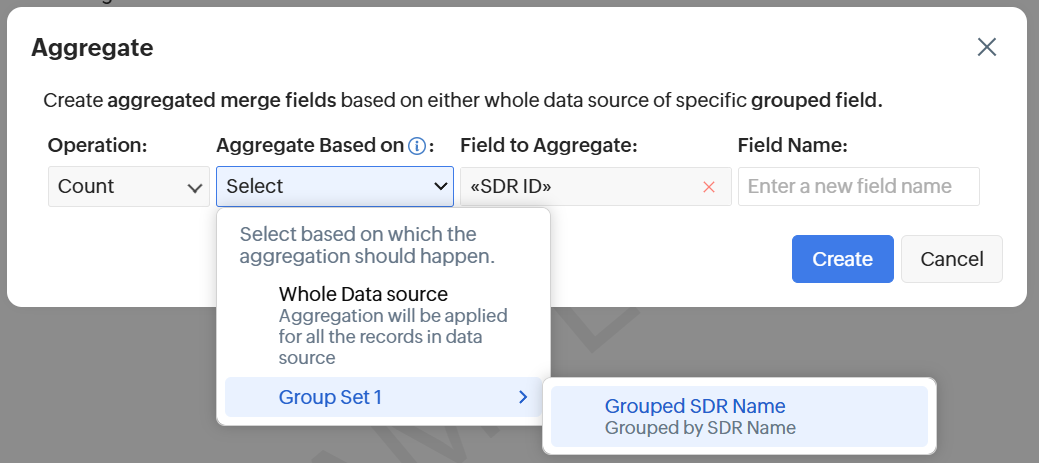
Task: Choose the Whole Data source option
Action: [363, 294]
